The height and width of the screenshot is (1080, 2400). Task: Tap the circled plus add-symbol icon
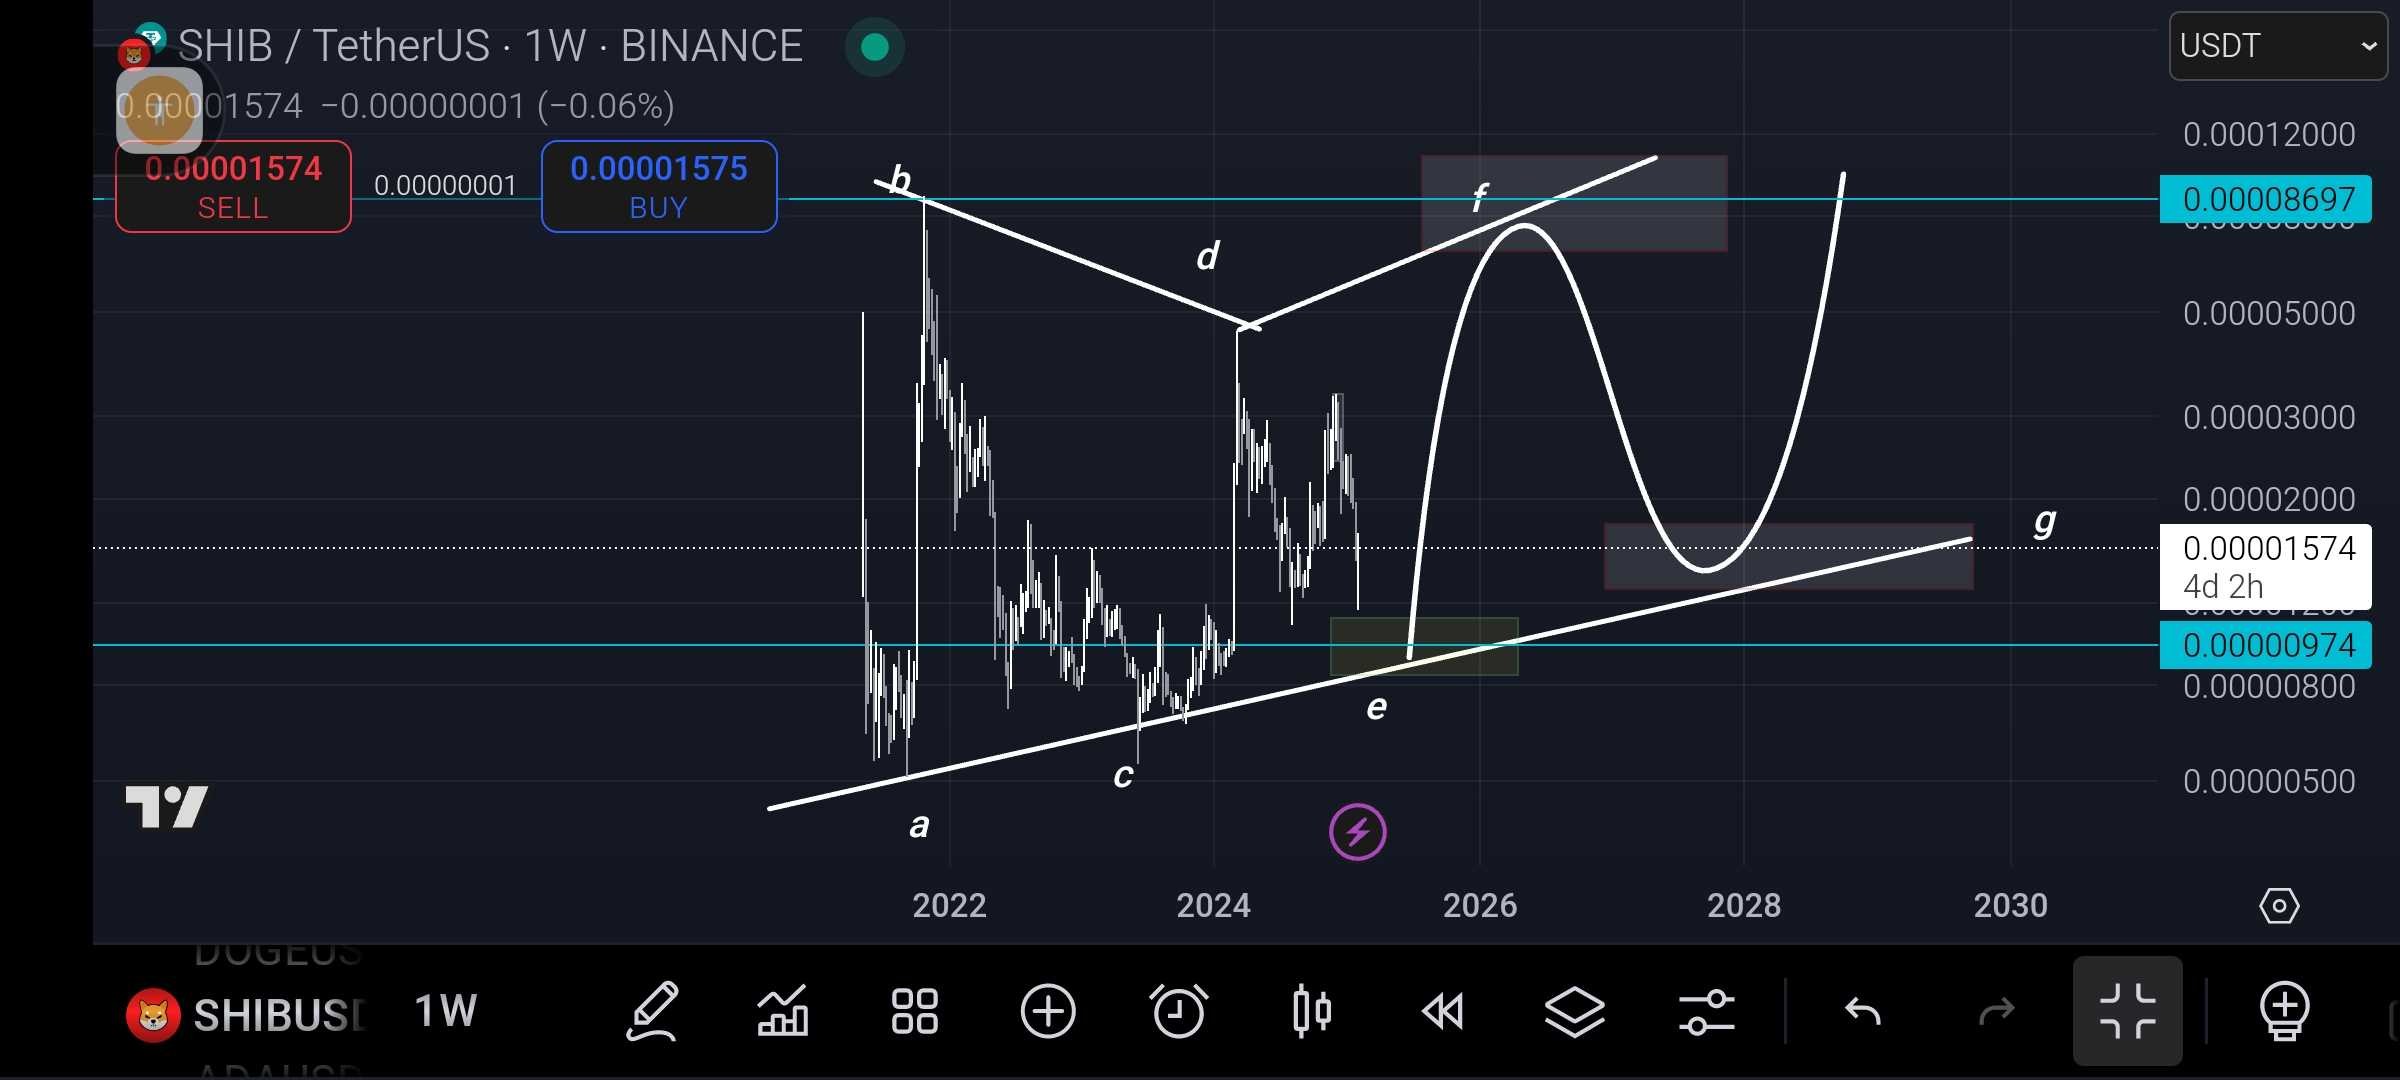point(1047,1012)
